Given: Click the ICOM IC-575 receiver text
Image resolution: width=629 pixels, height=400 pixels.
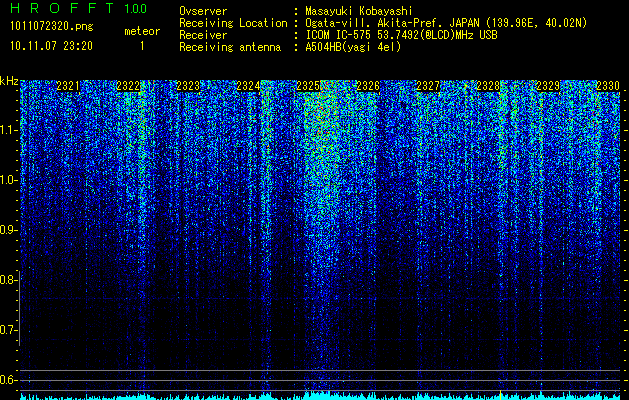Looking at the screenshot, I should (401, 35).
